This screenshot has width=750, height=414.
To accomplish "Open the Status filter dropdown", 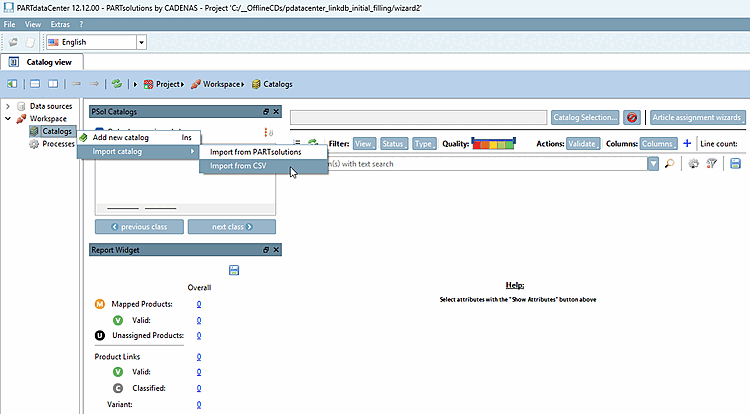I will pos(394,144).
